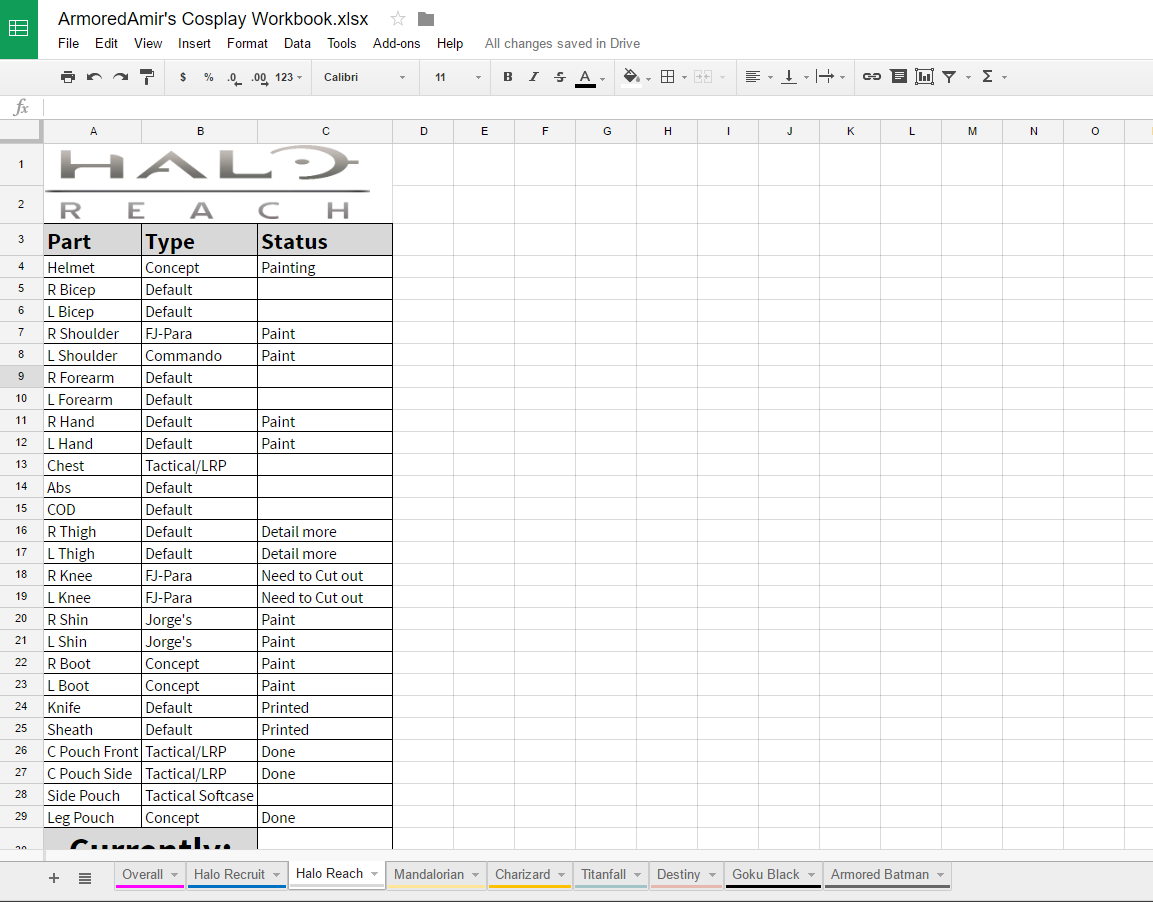Screen dimensions: 1153x902
Task: Open Sheets home via green logo
Action: 18,29
